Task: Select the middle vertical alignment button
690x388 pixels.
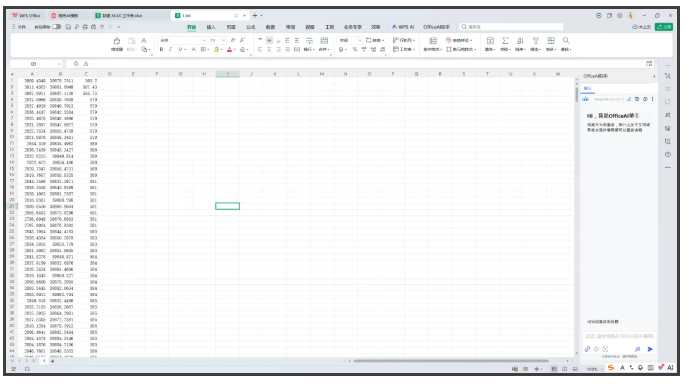Action: click(x=269, y=40)
